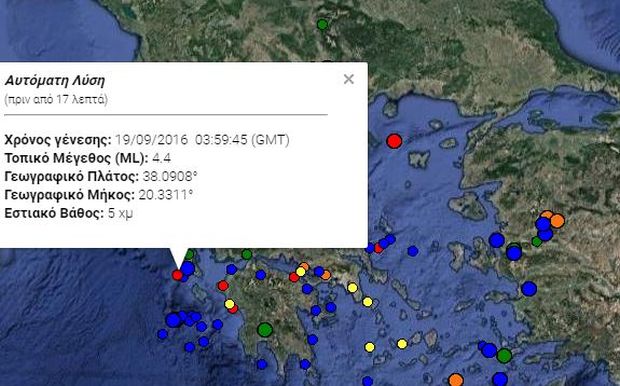Select the big blue marker southwest of Zakynthos
This screenshot has height=386, width=620.
pyautogui.click(x=173, y=320)
